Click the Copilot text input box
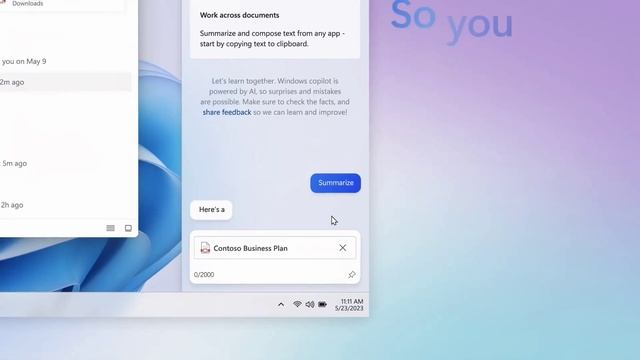The height and width of the screenshot is (360, 640). click(275, 257)
